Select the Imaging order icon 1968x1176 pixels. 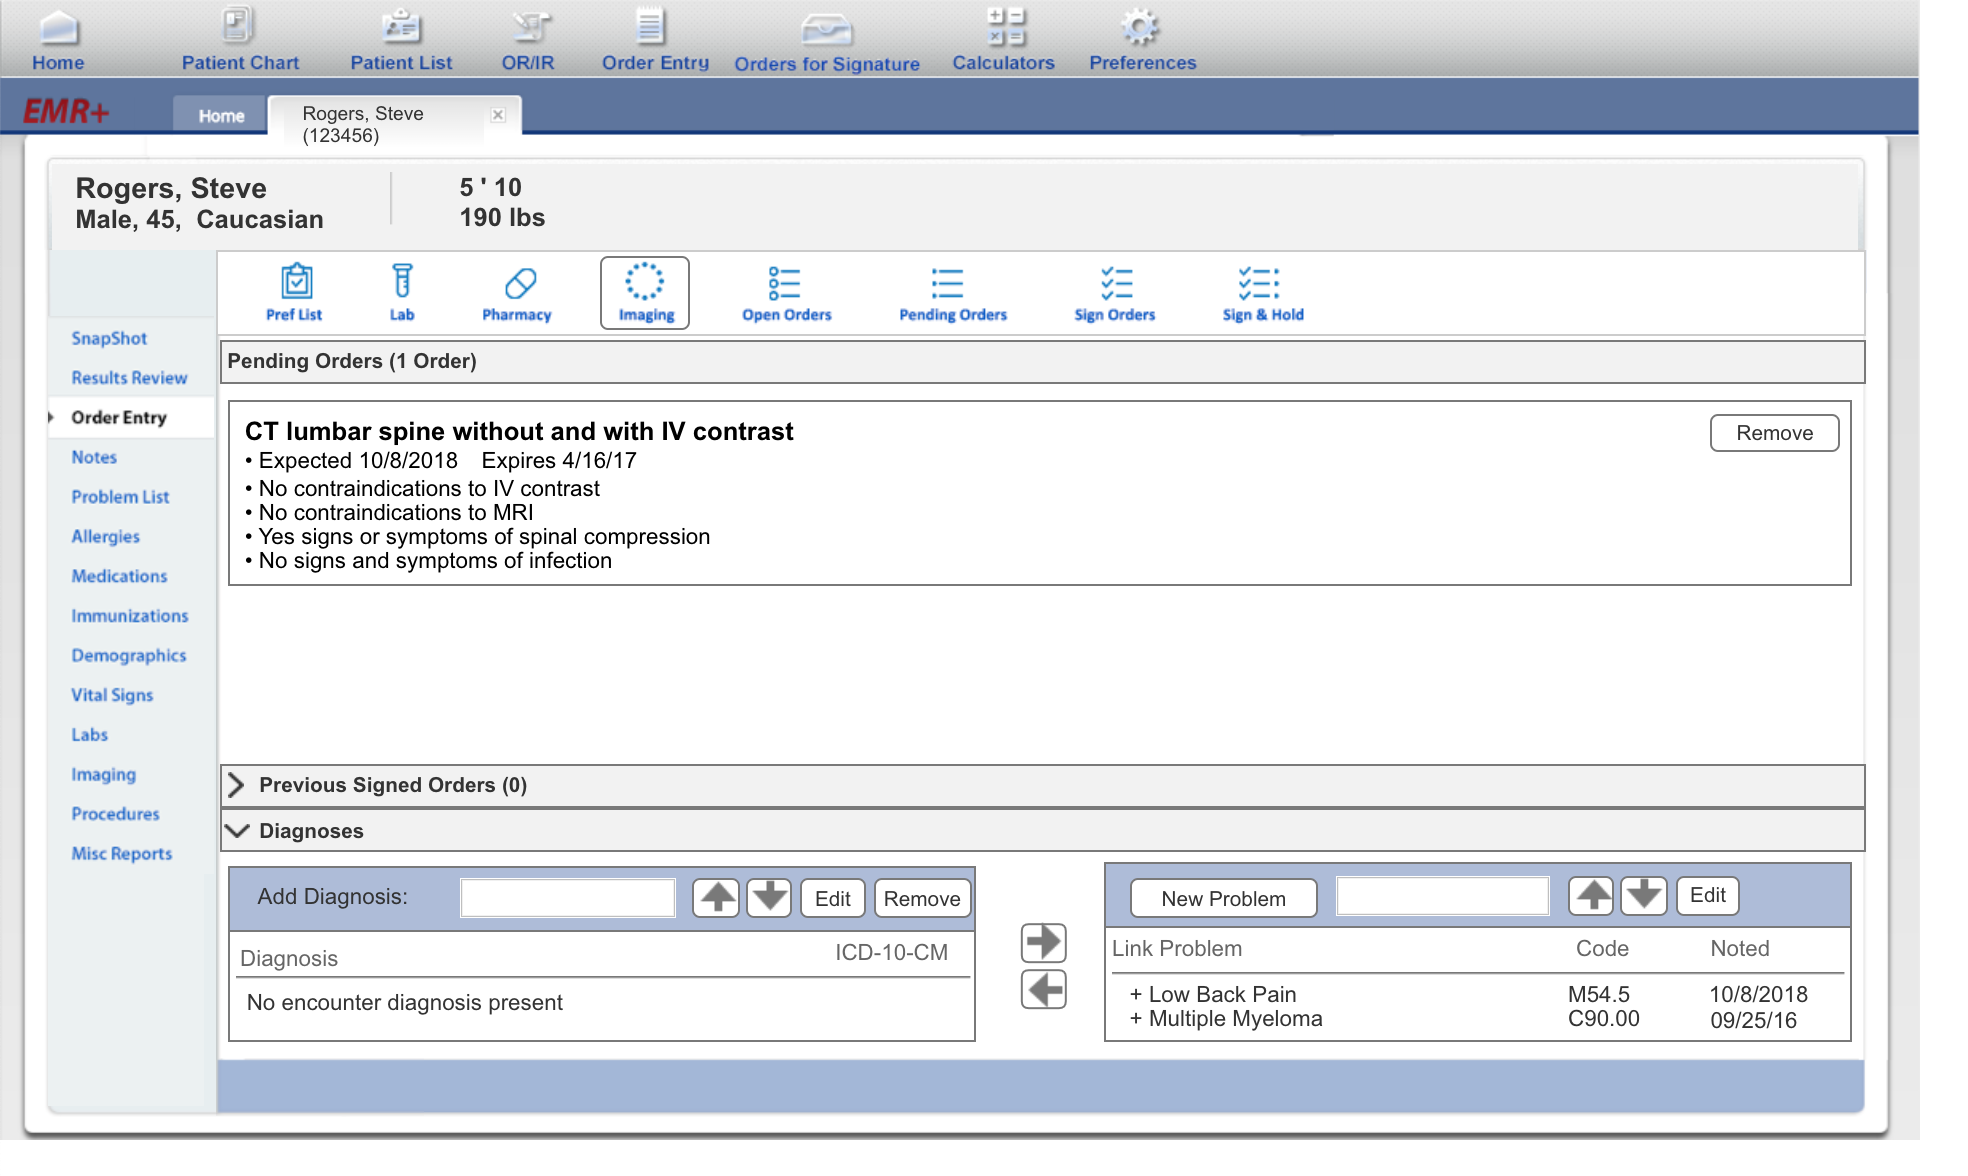tap(645, 292)
